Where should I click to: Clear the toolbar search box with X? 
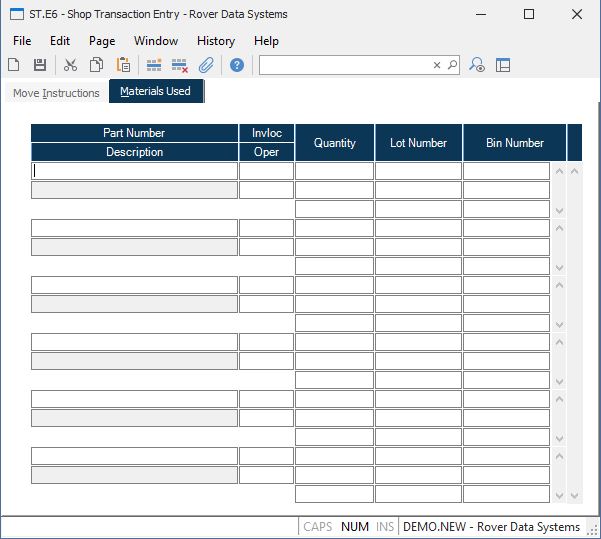pos(436,65)
